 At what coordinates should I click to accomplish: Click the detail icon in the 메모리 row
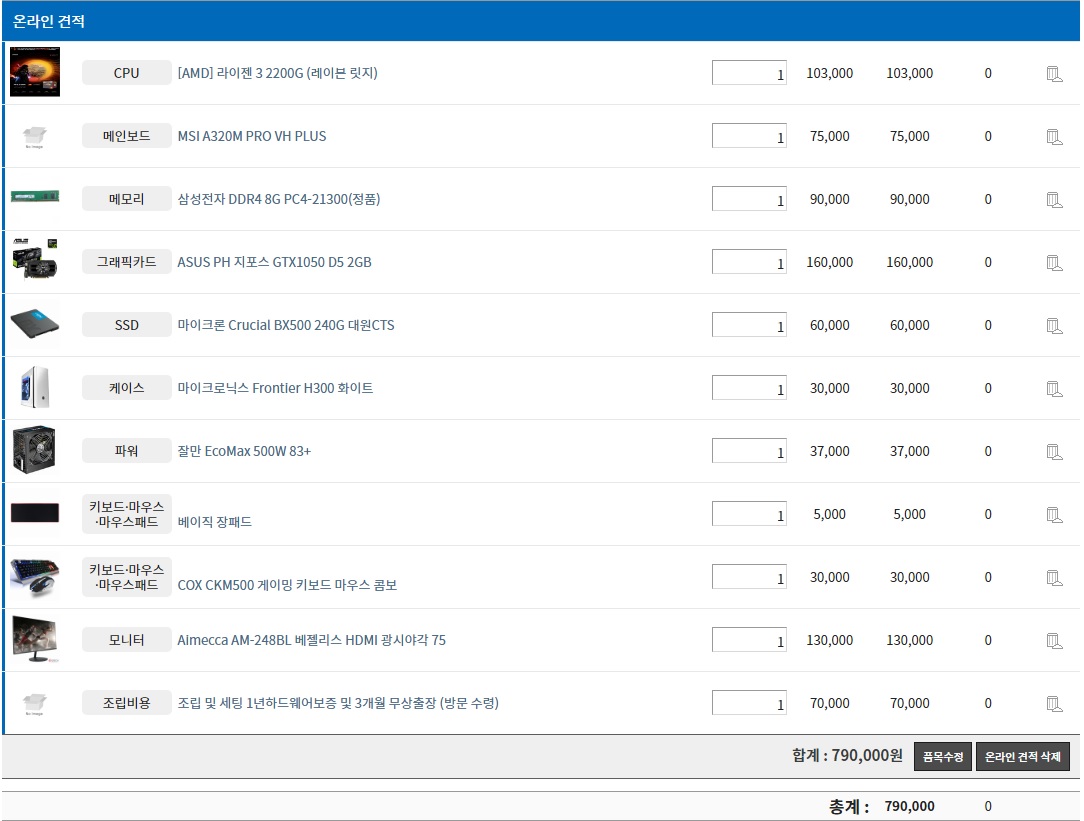[1054, 200]
